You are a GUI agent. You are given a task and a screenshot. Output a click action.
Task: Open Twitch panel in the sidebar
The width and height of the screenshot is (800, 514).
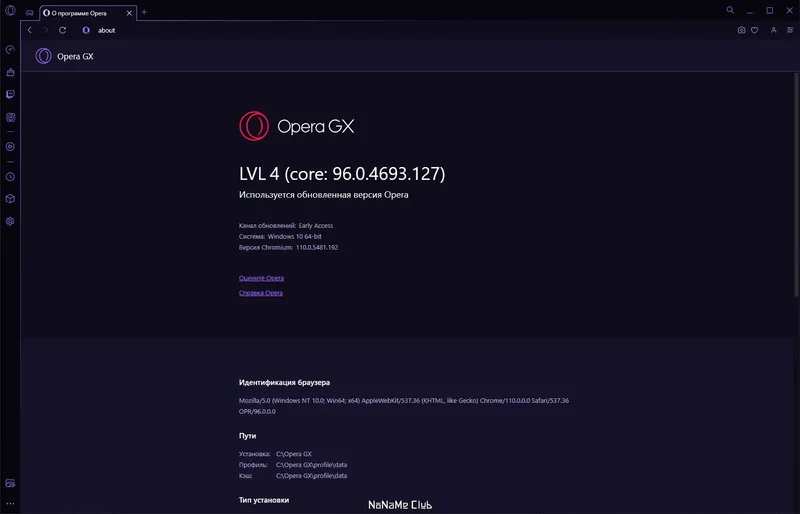pos(10,94)
